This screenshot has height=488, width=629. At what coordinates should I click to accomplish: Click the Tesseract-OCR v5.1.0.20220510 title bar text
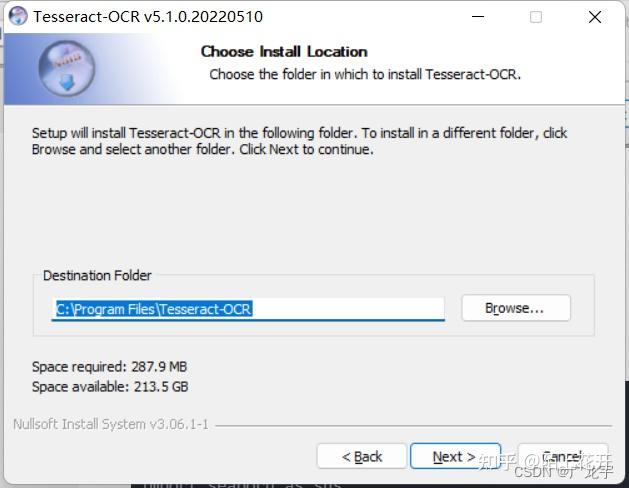click(x=148, y=17)
